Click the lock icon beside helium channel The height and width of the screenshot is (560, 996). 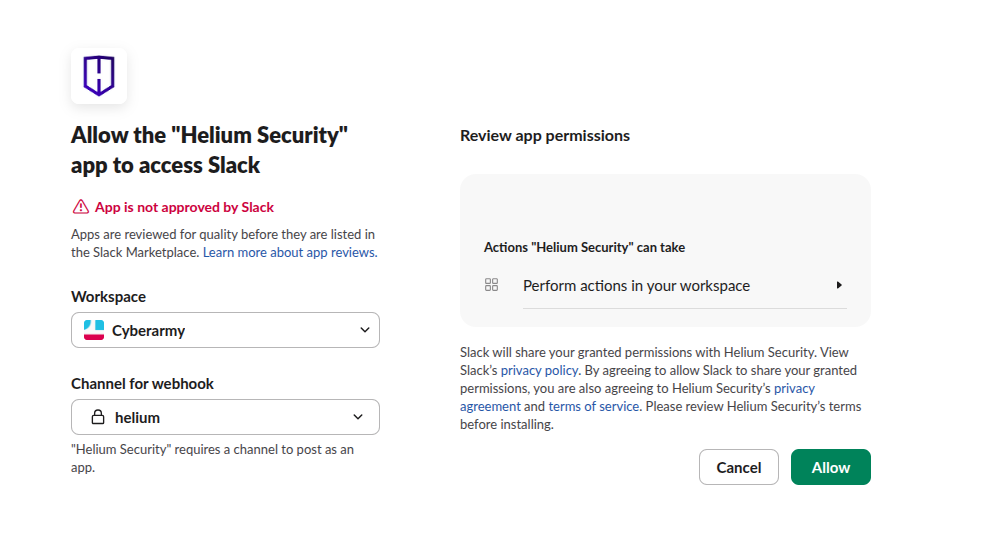98,417
